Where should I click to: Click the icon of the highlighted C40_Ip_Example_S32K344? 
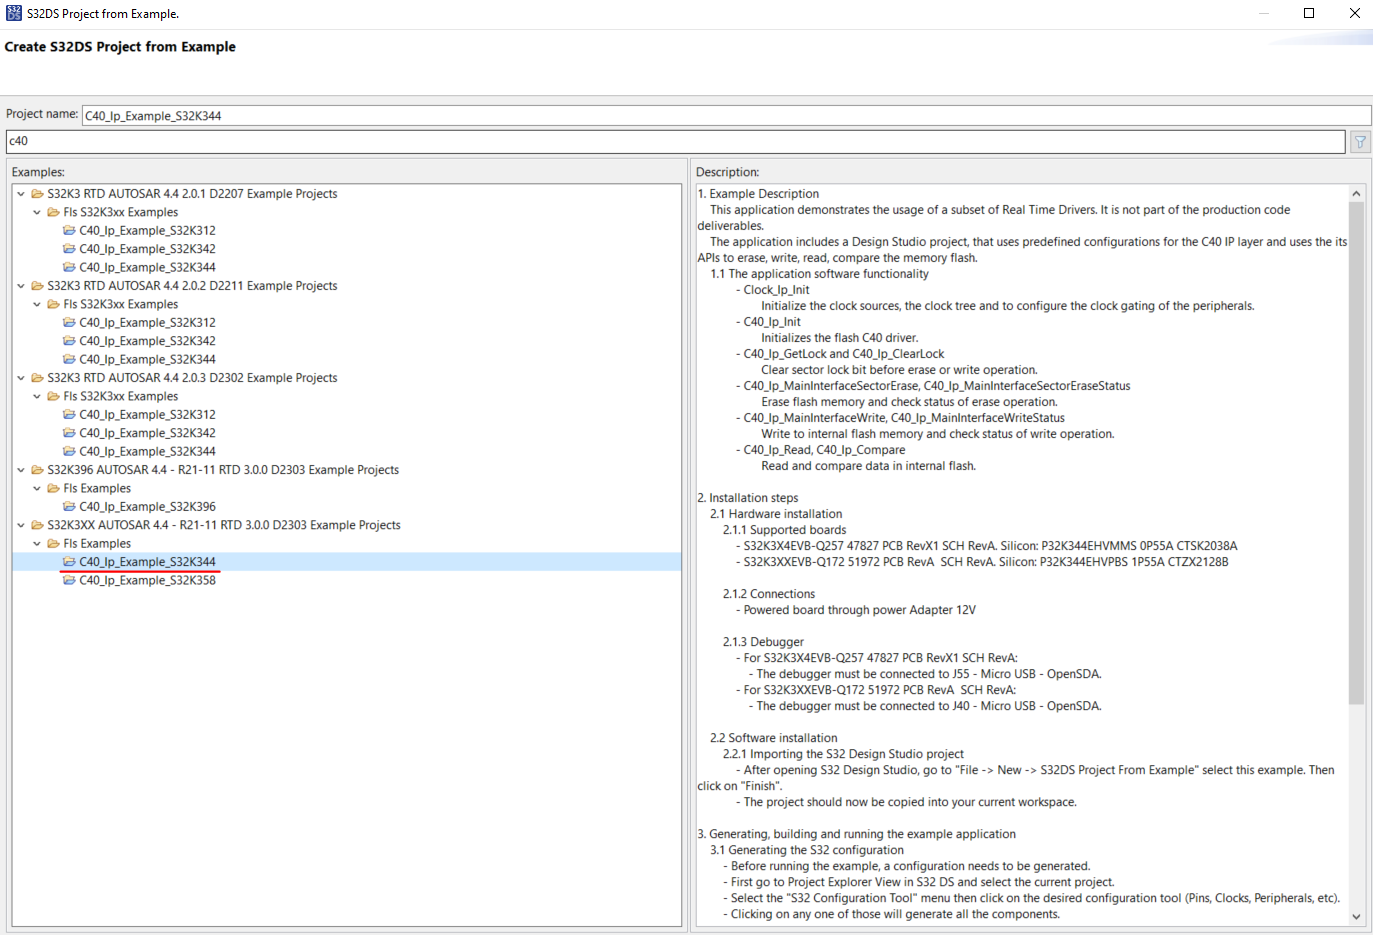[68, 561]
